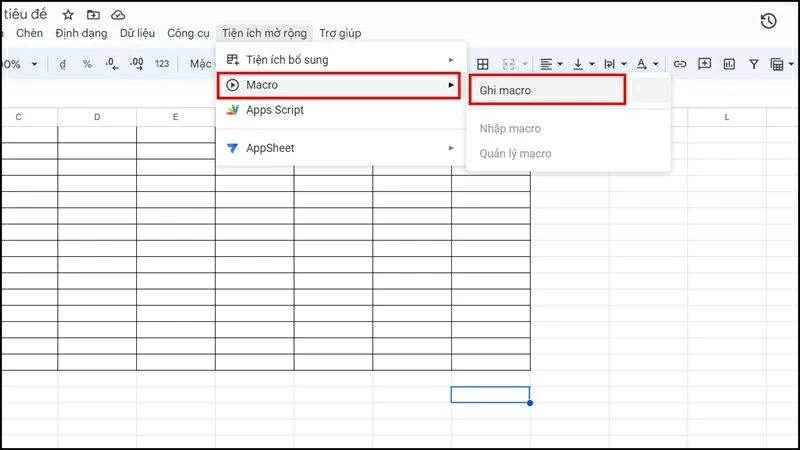Select Macro in the extensions menu
Screen dimensions: 800x450
coord(338,85)
